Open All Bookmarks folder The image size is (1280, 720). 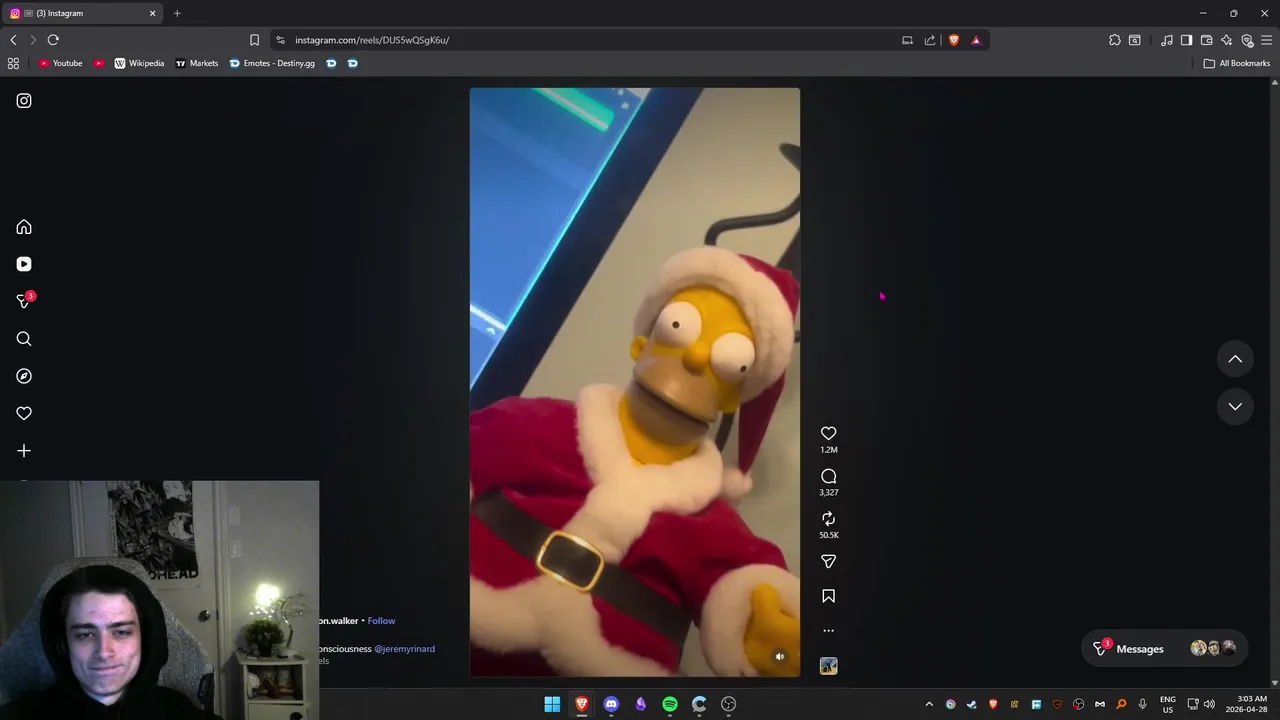pyautogui.click(x=1237, y=63)
